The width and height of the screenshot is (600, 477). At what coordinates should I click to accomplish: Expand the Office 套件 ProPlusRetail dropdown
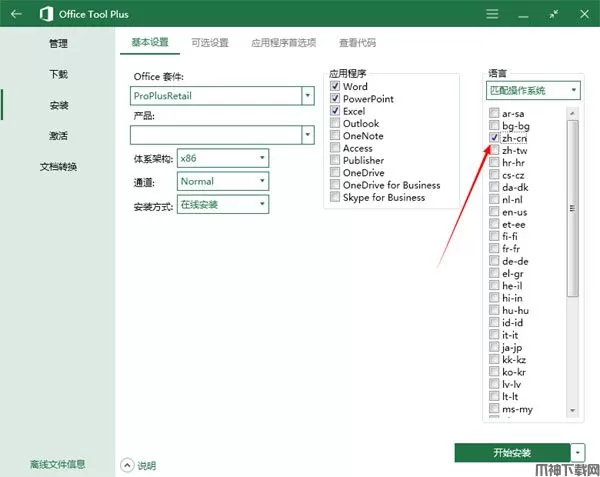coord(308,96)
